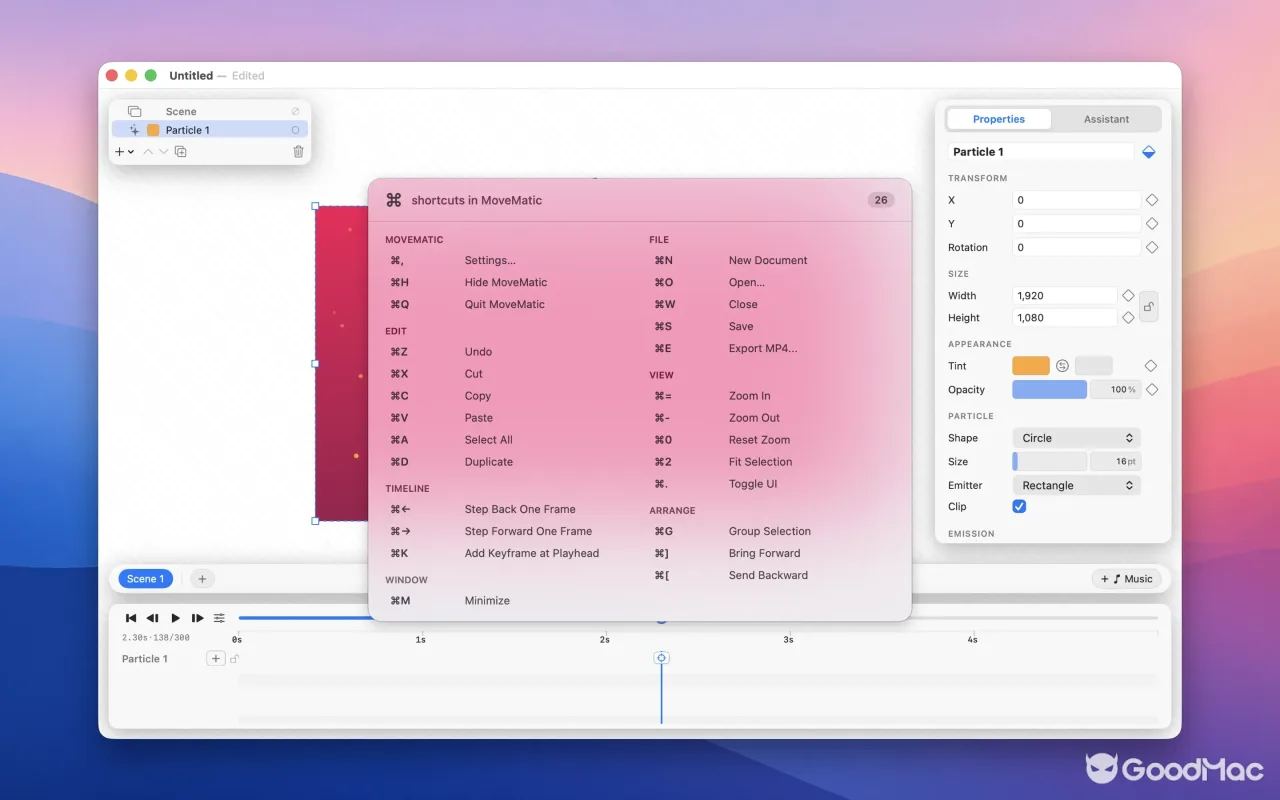1280x800 pixels.
Task: Open the Emitter dropdown showing Rectangle
Action: tap(1076, 485)
